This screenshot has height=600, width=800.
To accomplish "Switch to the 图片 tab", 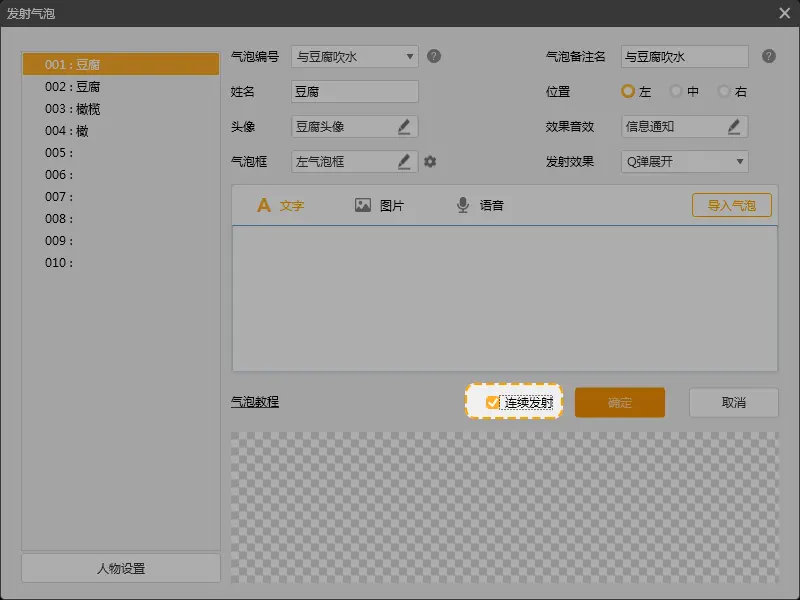I will coord(379,205).
